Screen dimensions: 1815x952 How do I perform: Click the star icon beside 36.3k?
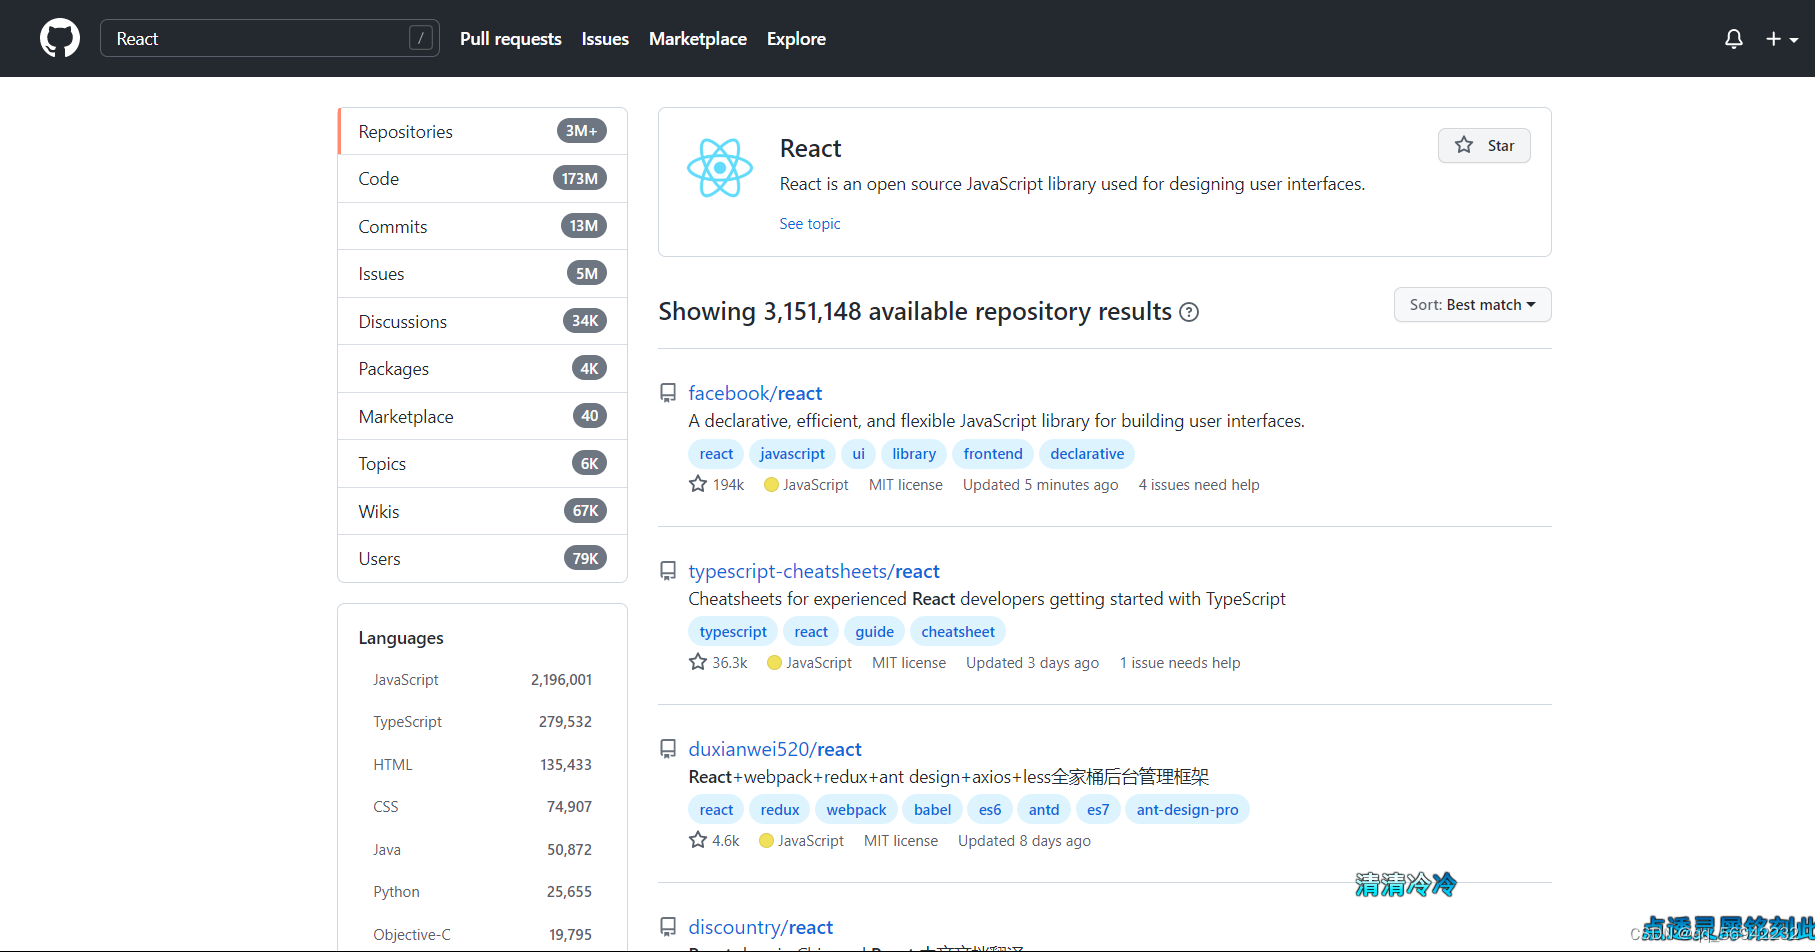tap(698, 662)
